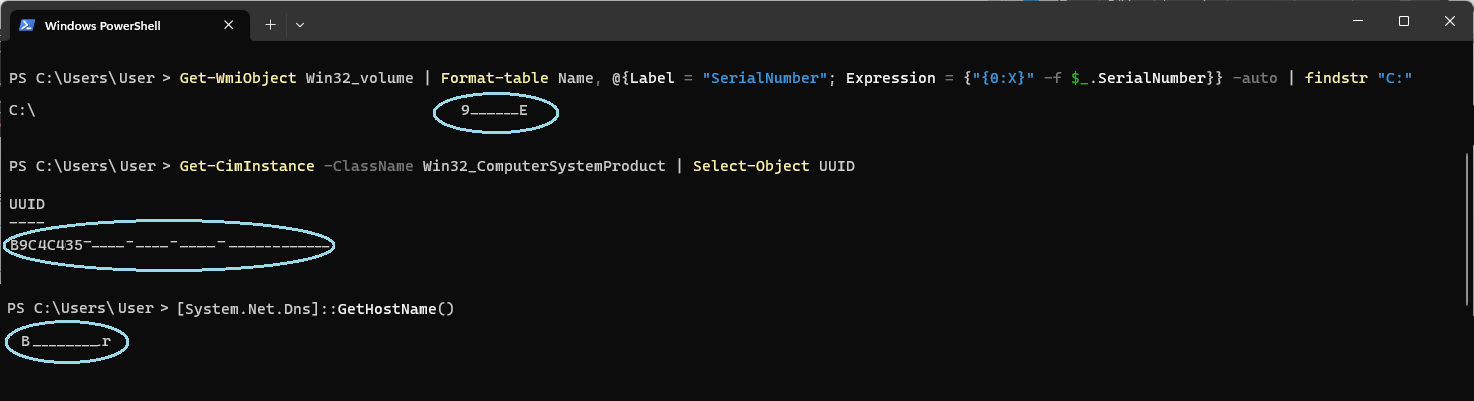Image resolution: width=1474 pixels, height=401 pixels.
Task: Open a new terminal tab
Action: coord(270,24)
